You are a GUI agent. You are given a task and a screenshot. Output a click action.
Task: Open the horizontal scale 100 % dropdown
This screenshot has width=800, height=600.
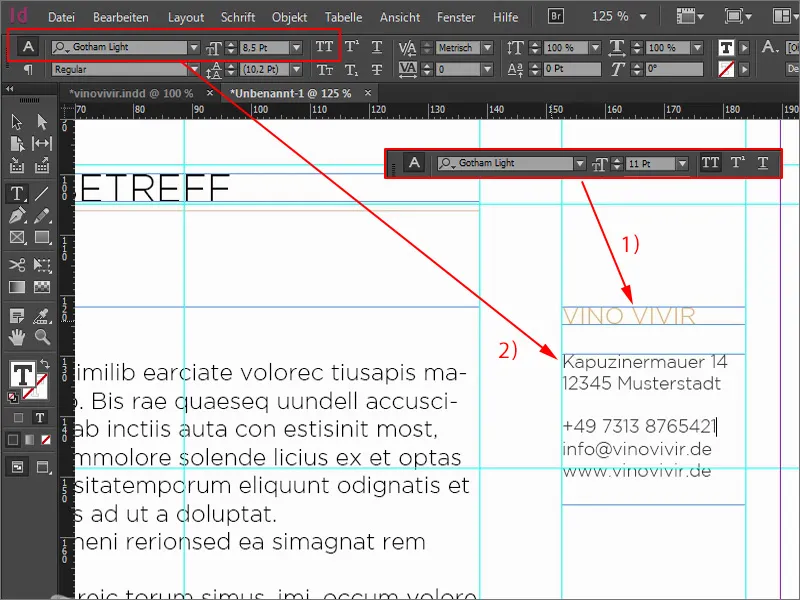click(x=697, y=47)
